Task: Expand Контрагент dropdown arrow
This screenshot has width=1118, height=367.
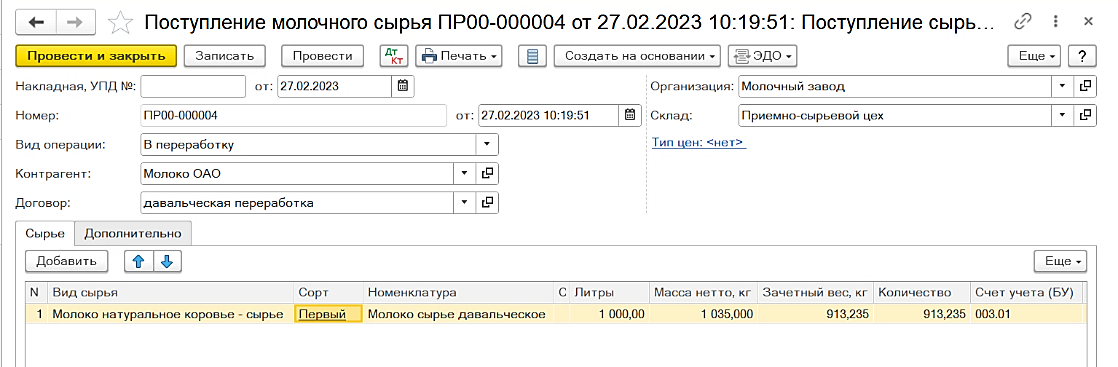Action: (464, 173)
